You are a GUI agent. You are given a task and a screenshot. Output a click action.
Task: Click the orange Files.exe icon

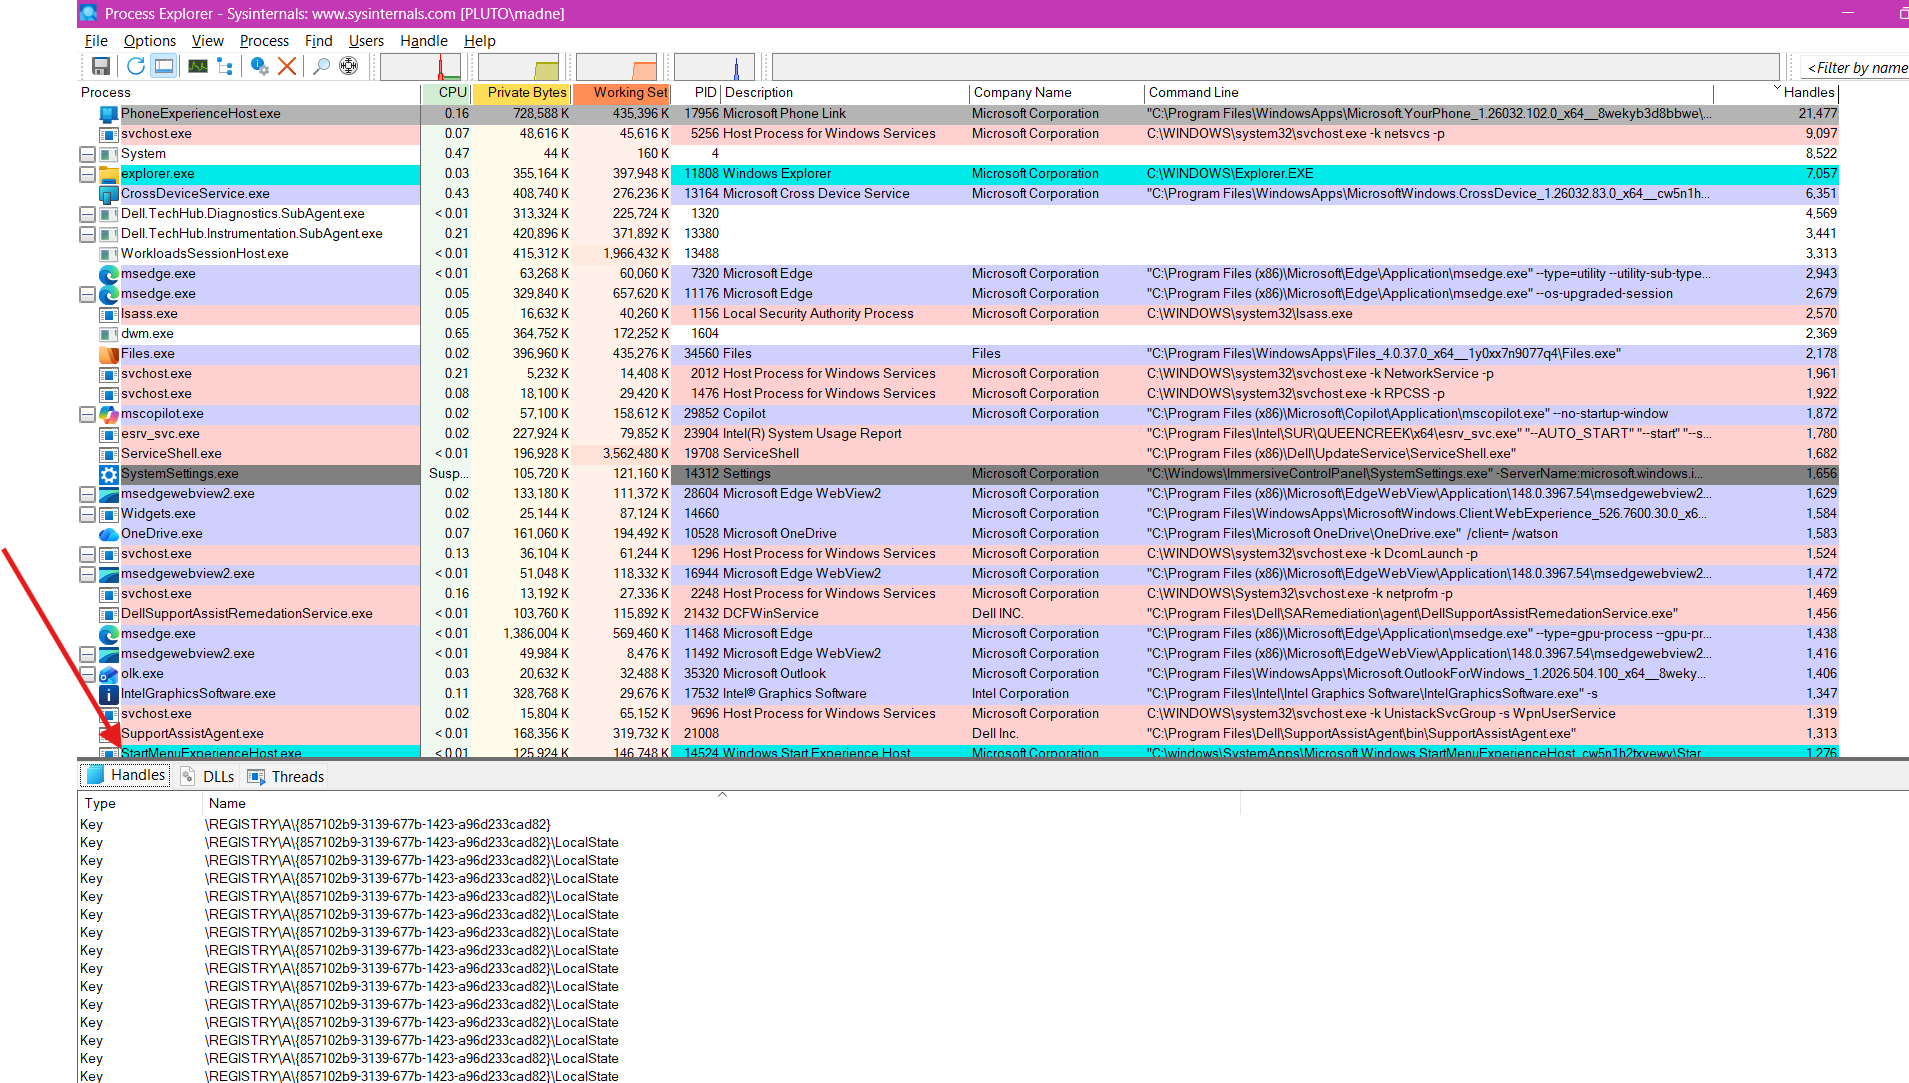pyautogui.click(x=109, y=354)
